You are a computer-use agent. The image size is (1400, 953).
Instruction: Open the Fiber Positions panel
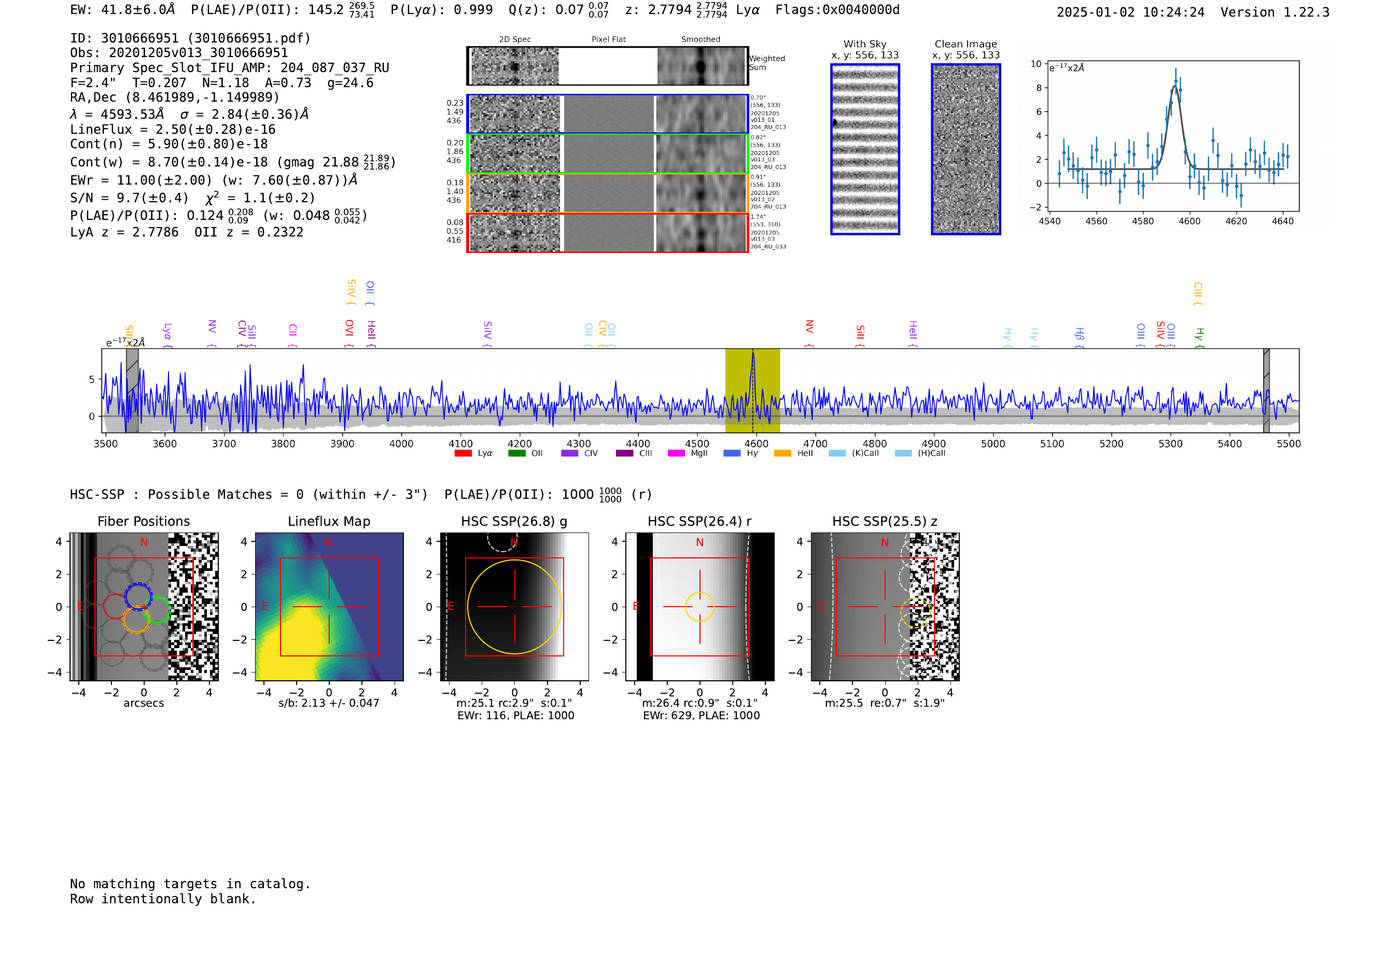(144, 607)
